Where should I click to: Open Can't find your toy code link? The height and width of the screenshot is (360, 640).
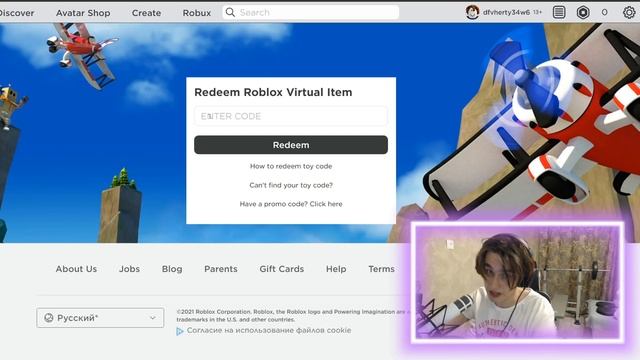291,185
